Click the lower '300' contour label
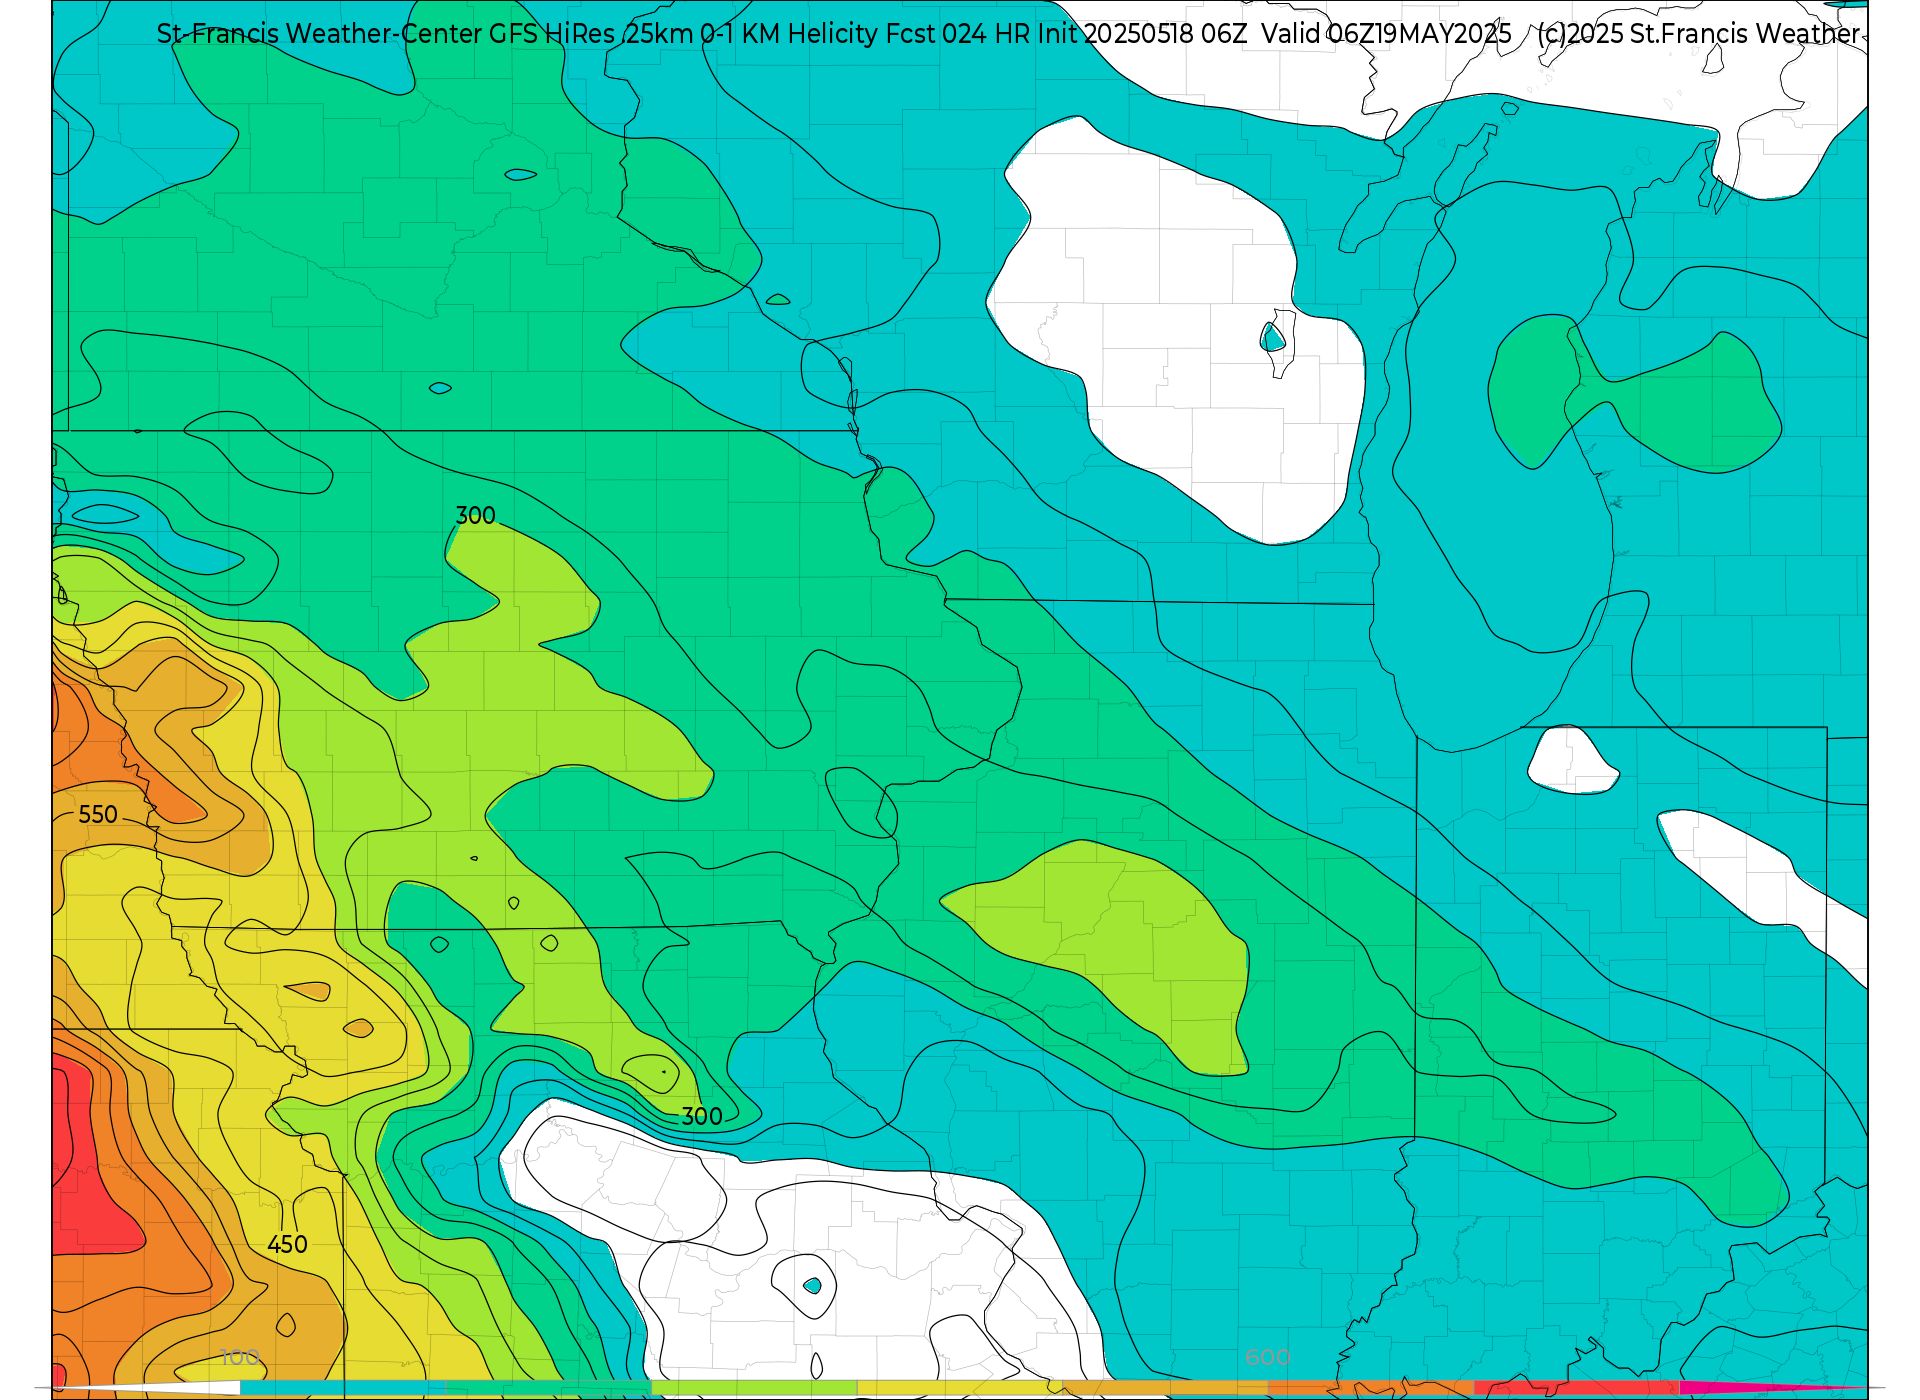1920x1400 pixels. [702, 1117]
